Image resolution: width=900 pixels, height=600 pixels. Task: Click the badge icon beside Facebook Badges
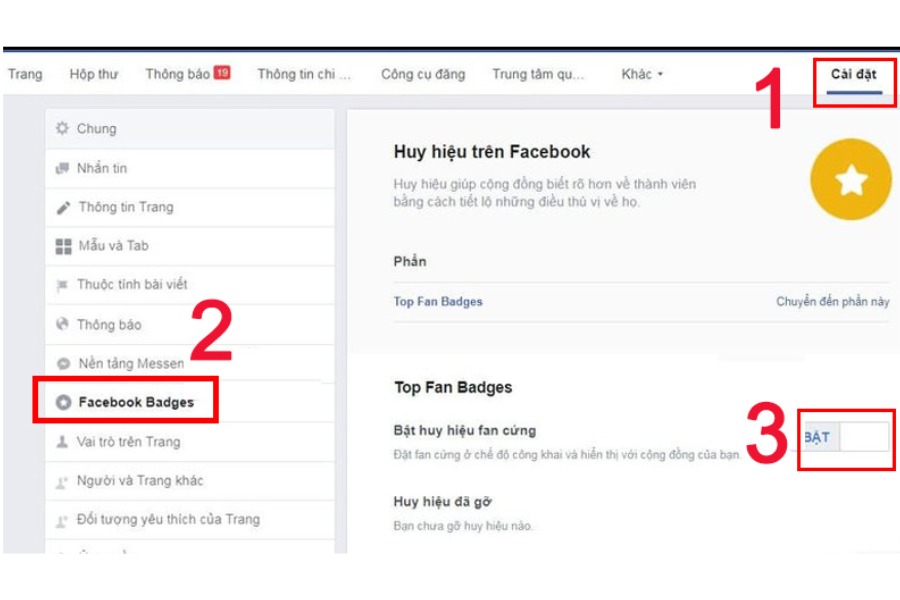pos(63,402)
